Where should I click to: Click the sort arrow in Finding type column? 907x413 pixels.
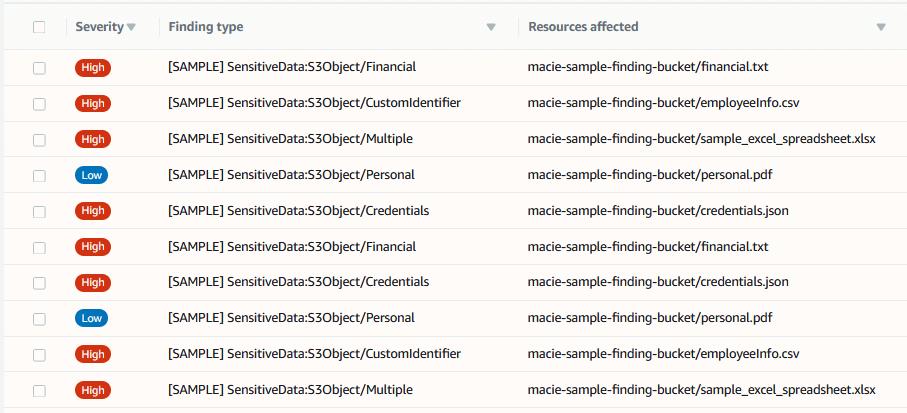point(490,27)
